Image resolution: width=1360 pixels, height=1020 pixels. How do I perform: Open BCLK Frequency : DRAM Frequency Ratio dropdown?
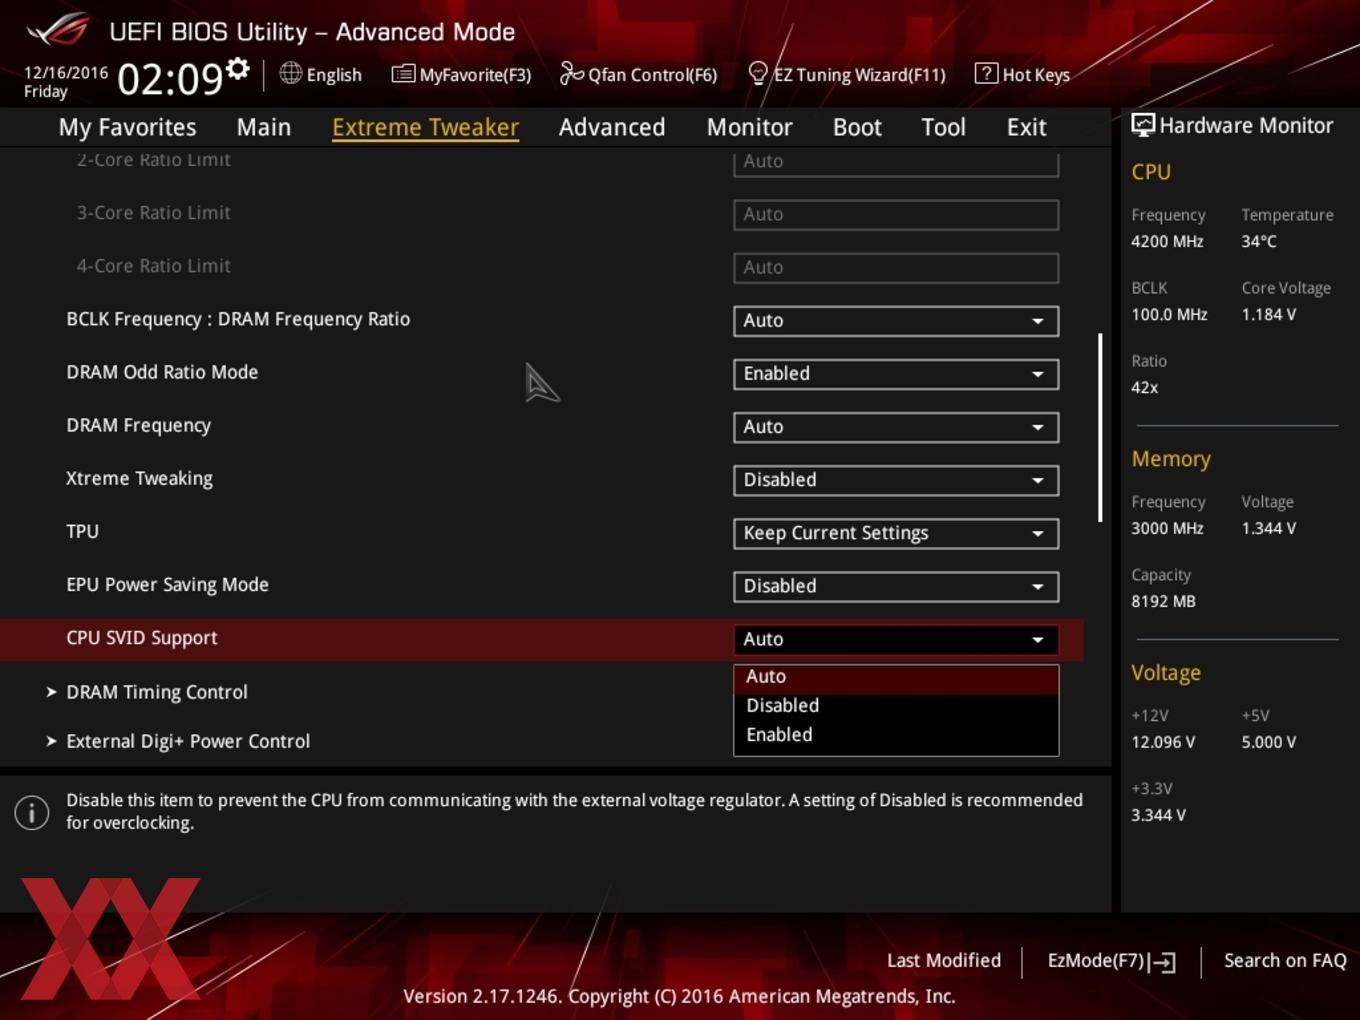(896, 321)
